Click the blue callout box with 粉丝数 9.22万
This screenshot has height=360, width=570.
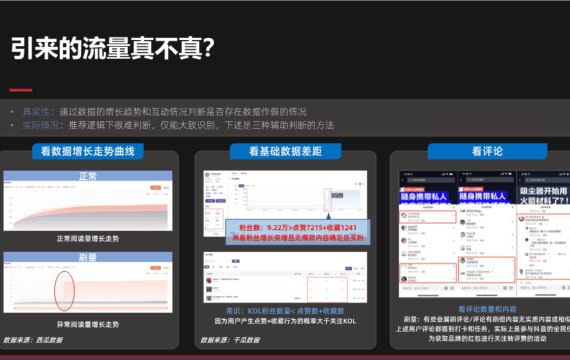(298, 232)
